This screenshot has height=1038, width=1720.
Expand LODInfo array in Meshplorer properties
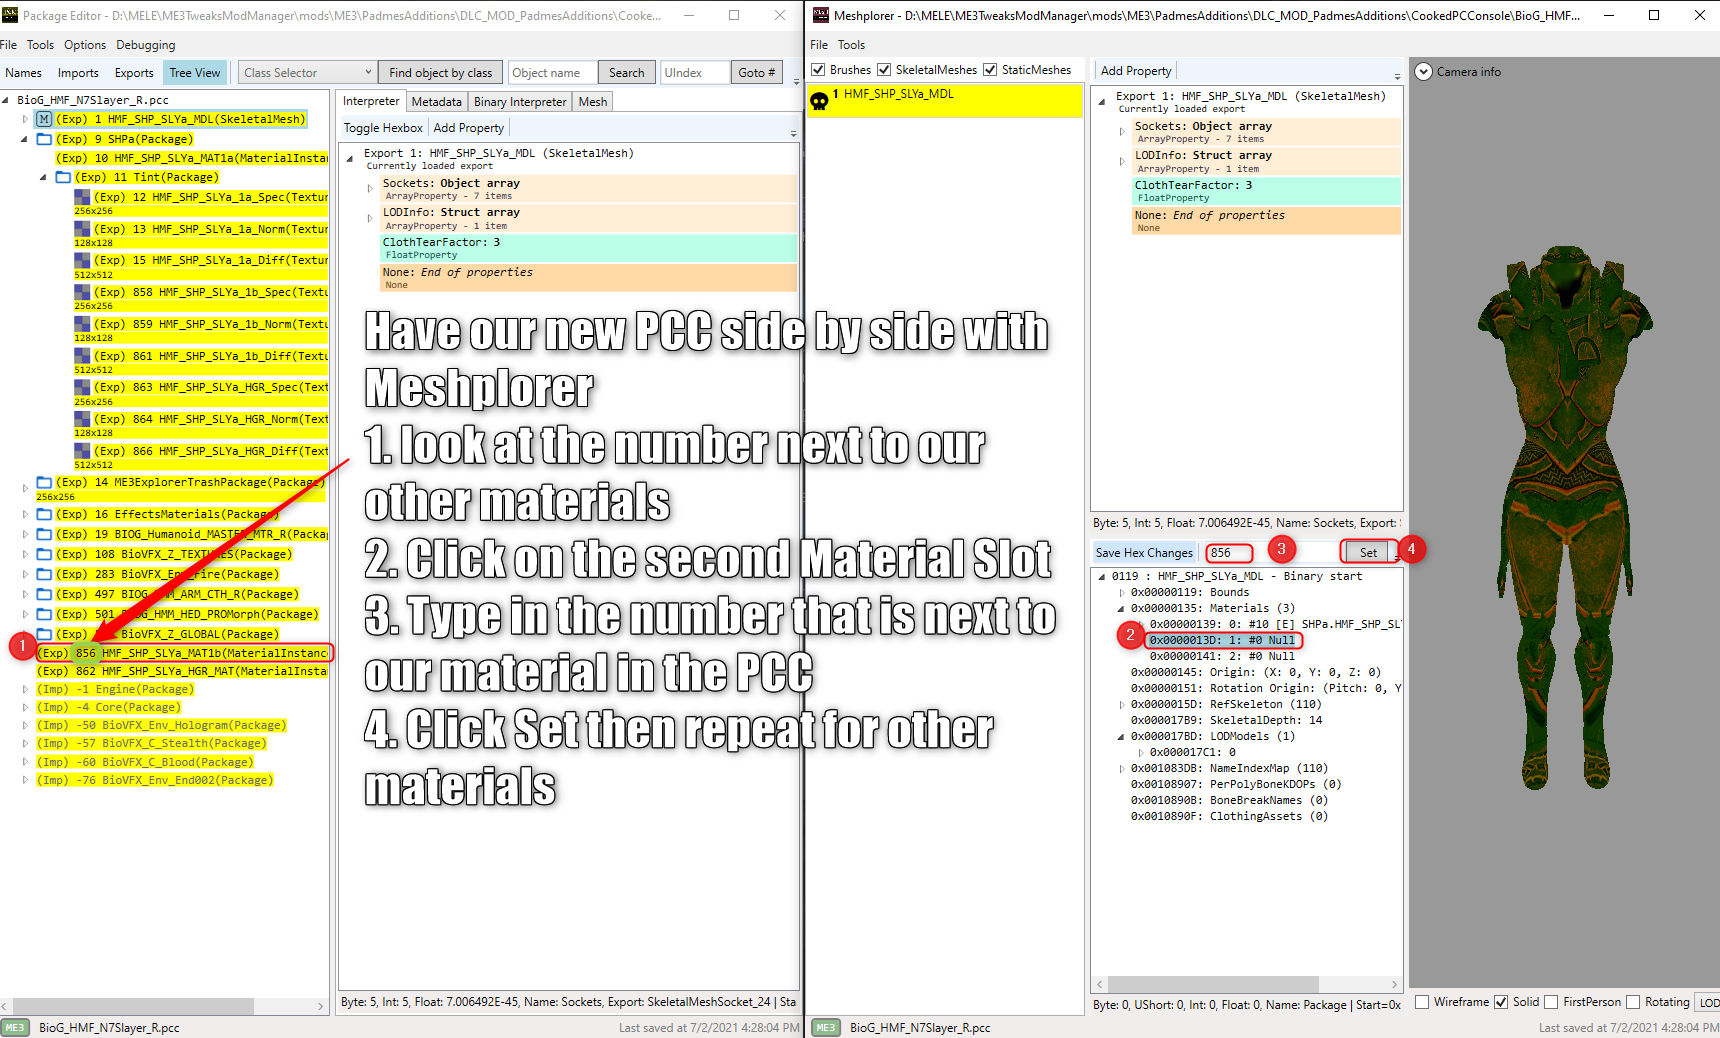click(x=1122, y=161)
